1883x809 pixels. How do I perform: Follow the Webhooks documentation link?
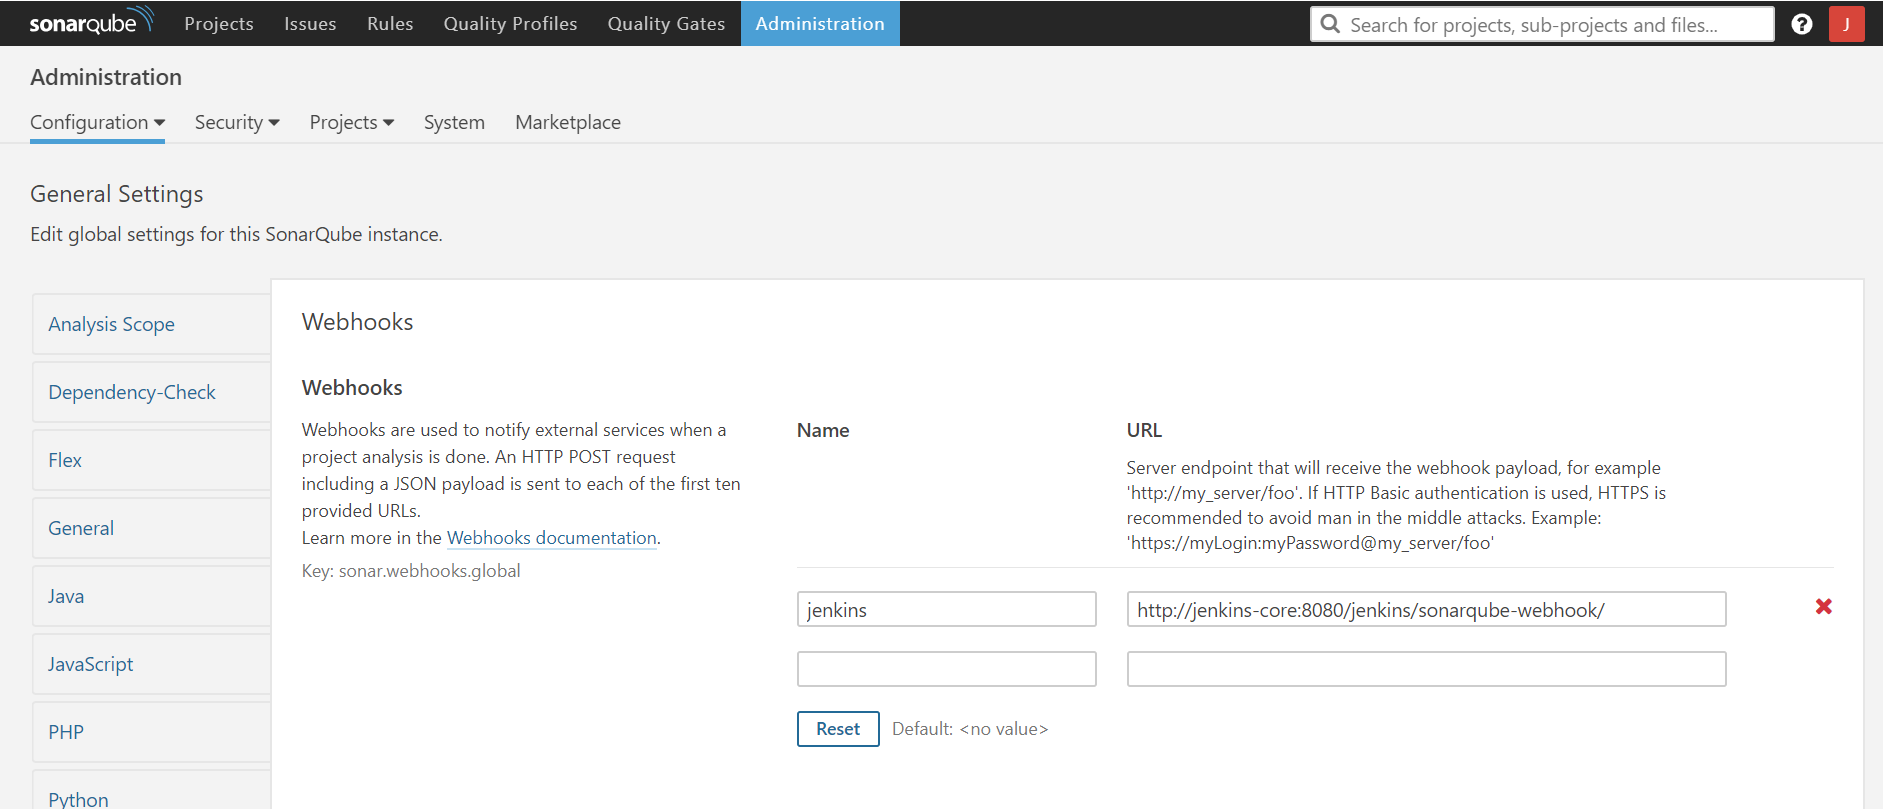click(x=552, y=538)
